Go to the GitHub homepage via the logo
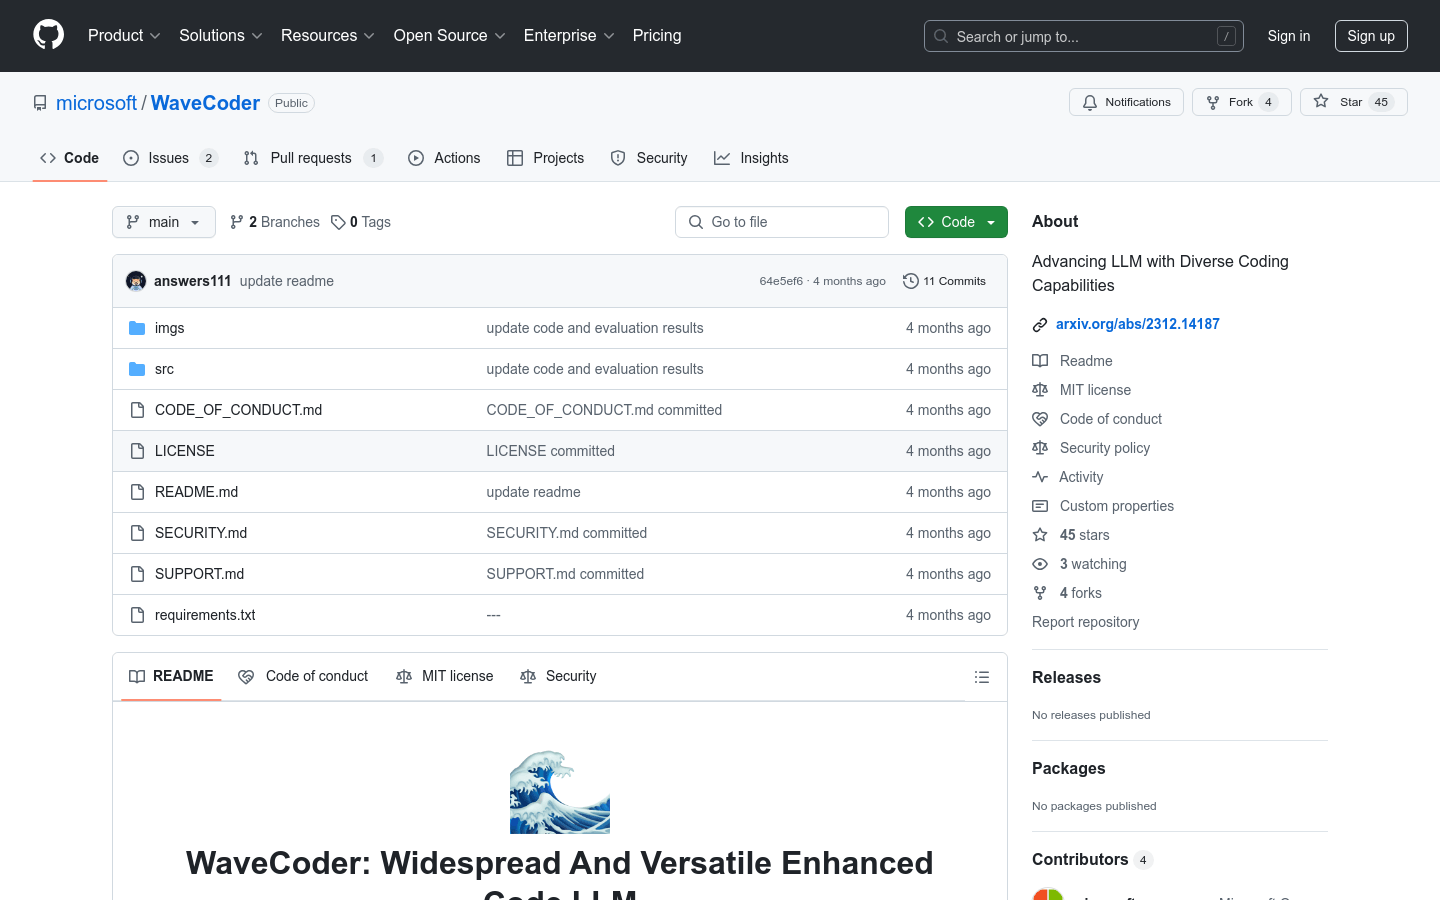1440x900 pixels. coord(49,35)
